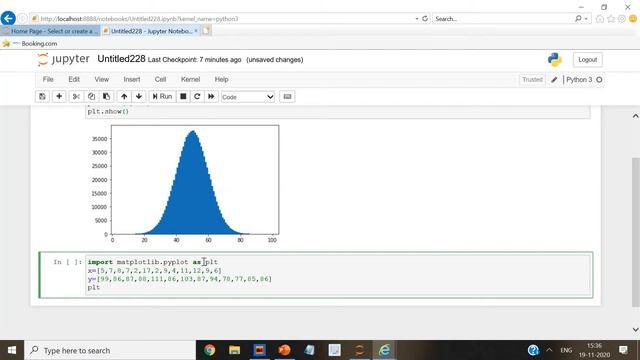Open the Help menu
This screenshot has width=640, height=360.
[x=221, y=80]
